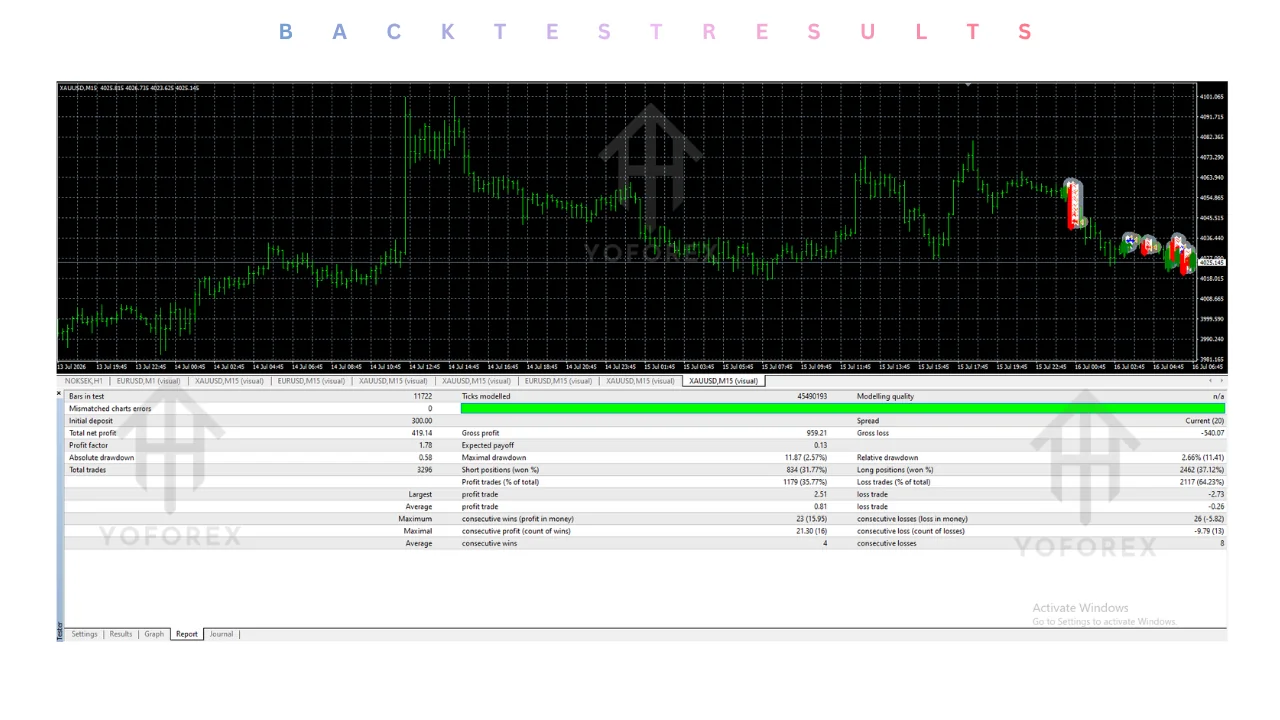Select the 'Modelling quality' label
This screenshot has height=720, width=1280.
(885, 397)
